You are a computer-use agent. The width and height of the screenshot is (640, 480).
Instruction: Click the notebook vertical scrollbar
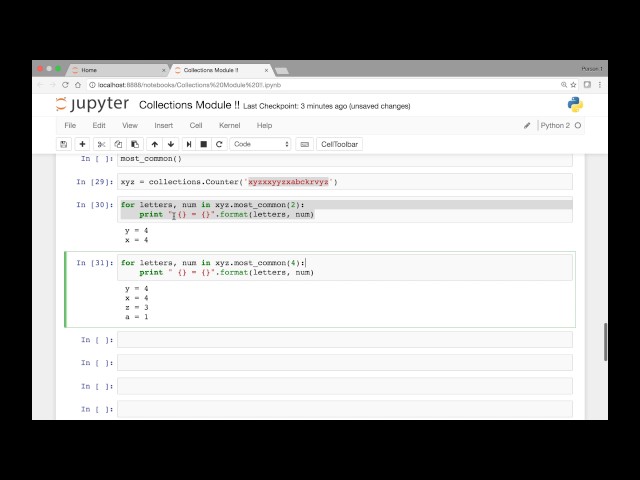[x=605, y=342]
